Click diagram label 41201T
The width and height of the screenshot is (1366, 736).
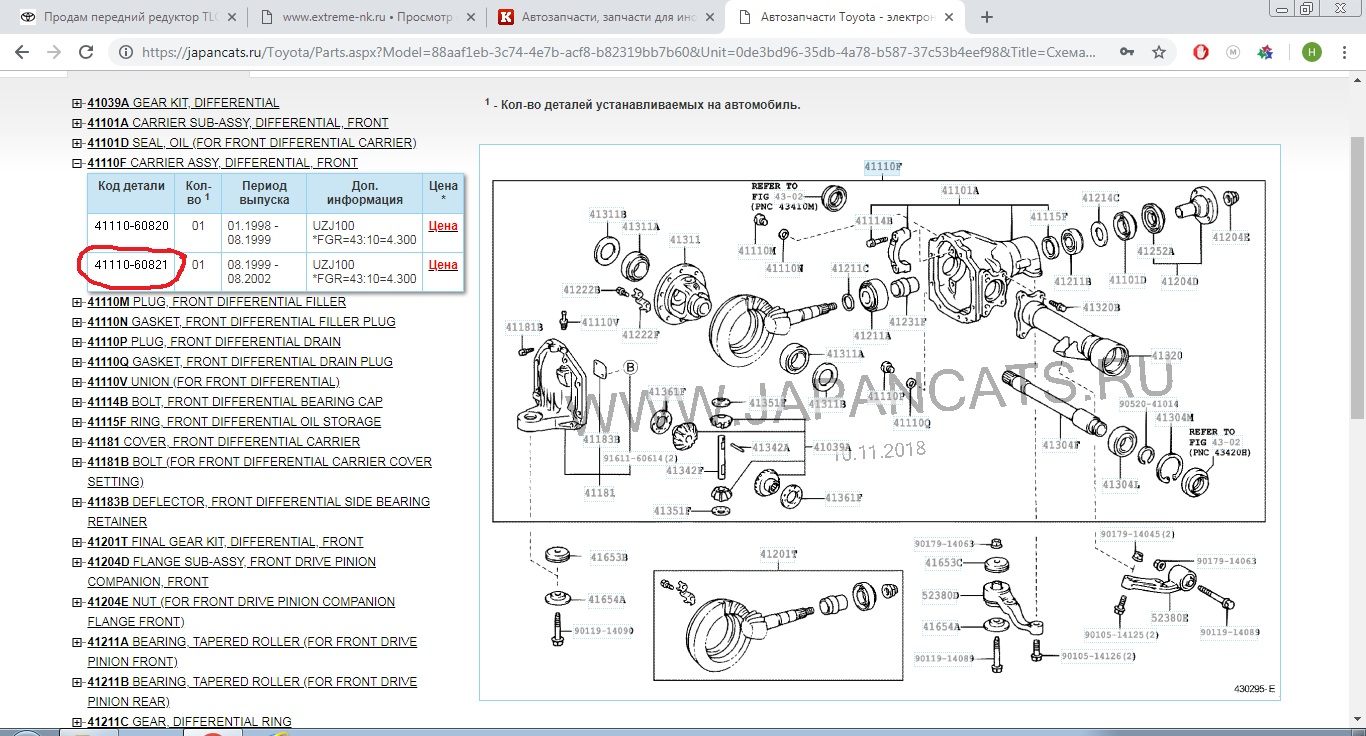tap(779, 554)
